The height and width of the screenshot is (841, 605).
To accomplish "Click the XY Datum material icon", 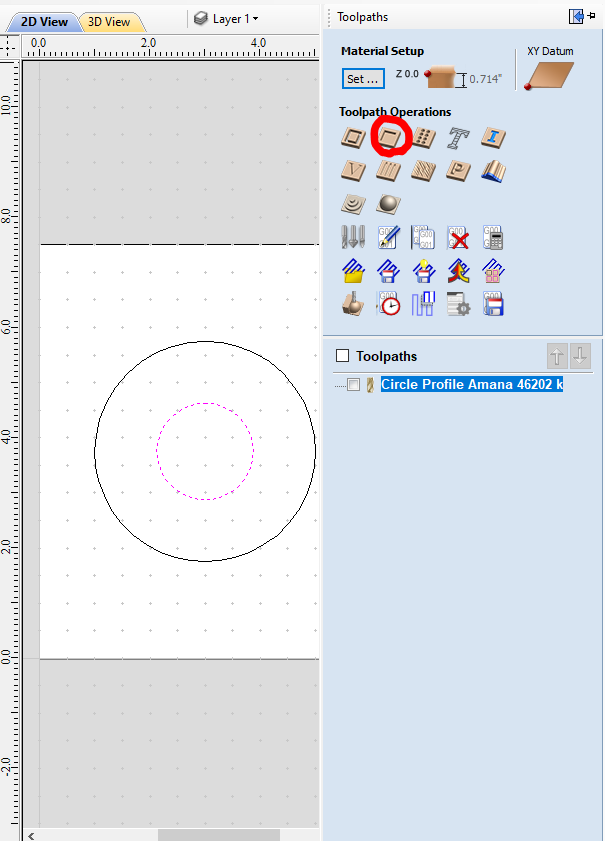I will click(x=549, y=76).
